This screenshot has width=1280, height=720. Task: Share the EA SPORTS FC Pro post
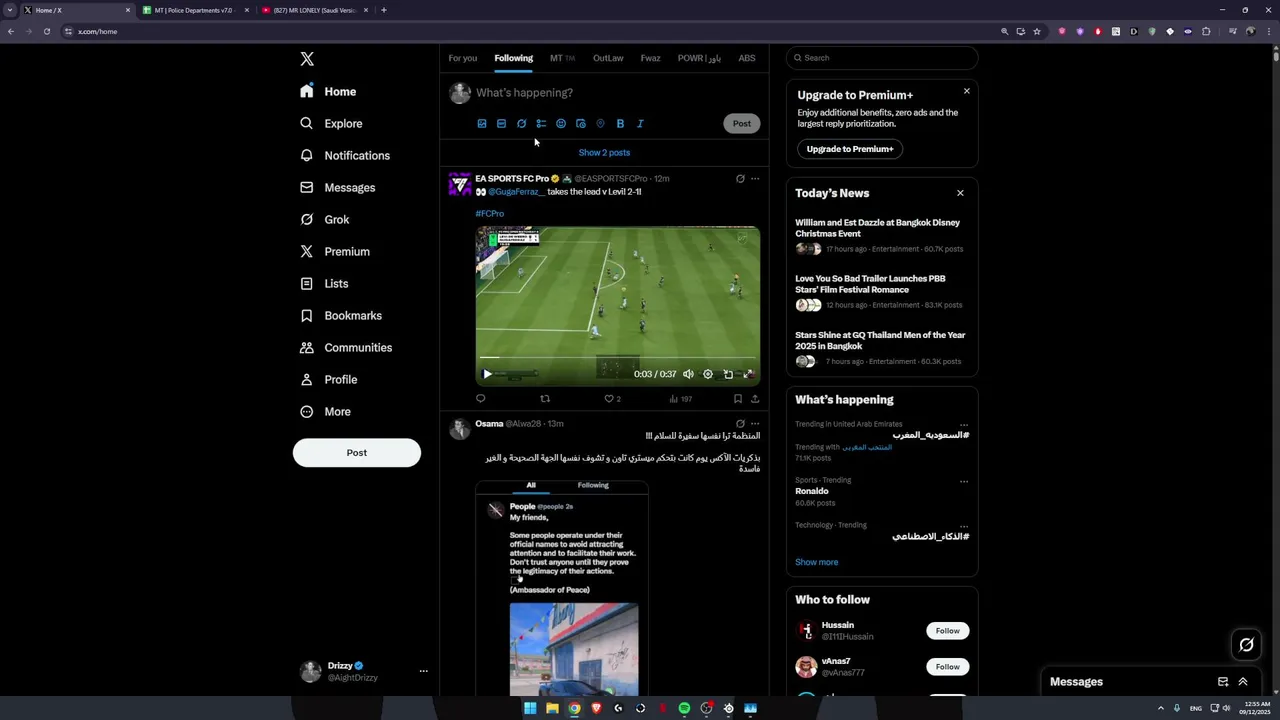(755, 399)
